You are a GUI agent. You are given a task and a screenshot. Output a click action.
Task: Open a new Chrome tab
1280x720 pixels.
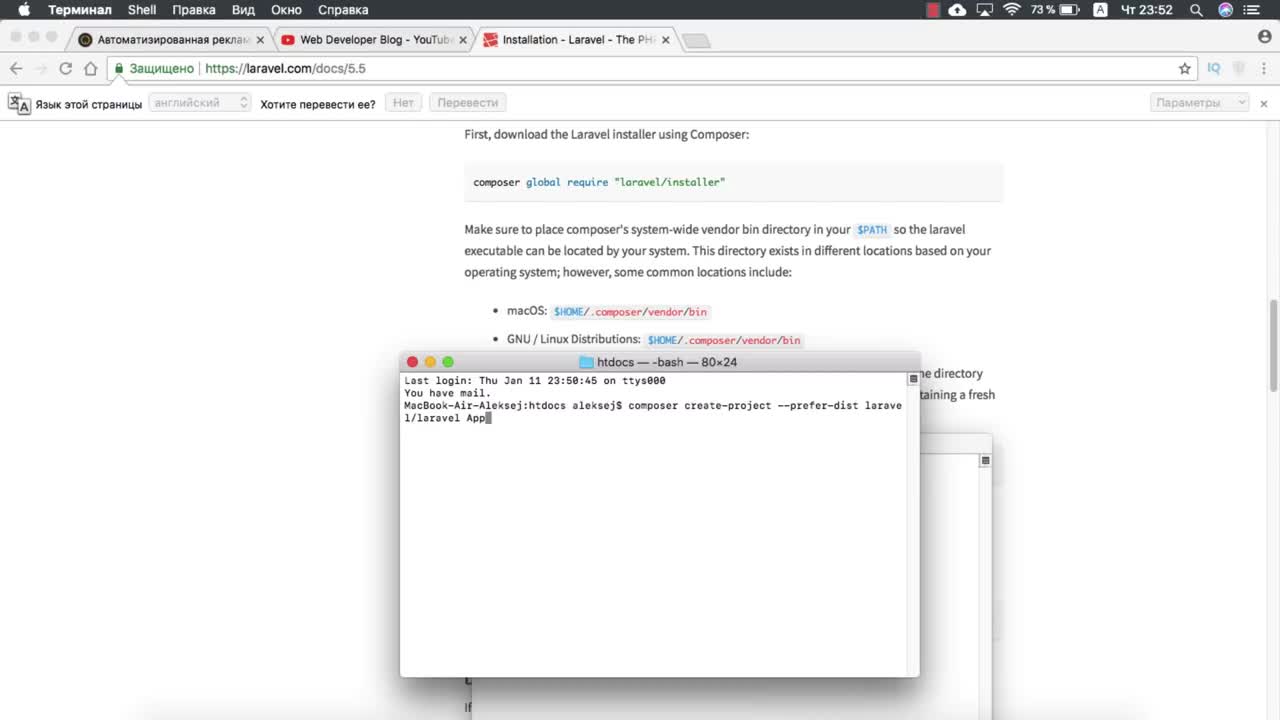coord(696,41)
